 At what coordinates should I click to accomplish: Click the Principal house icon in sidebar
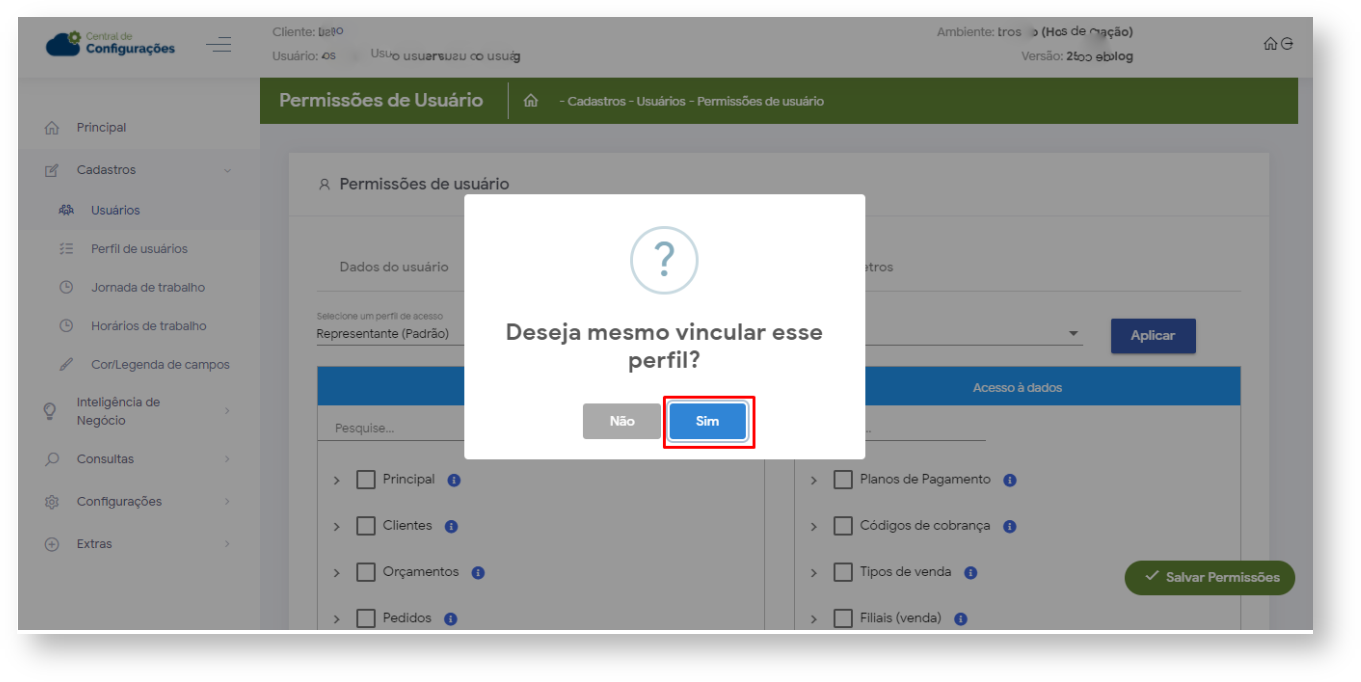[x=52, y=128]
